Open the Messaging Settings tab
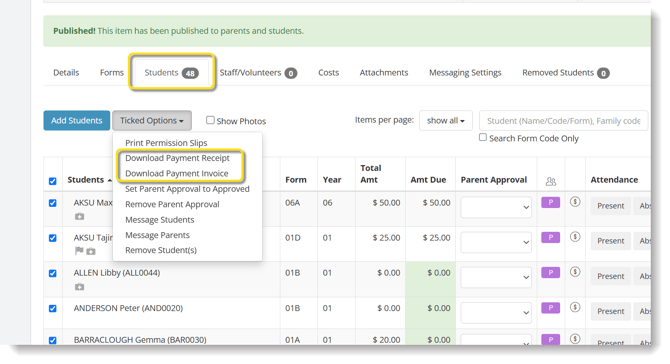The width and height of the screenshot is (670, 364). tap(465, 73)
